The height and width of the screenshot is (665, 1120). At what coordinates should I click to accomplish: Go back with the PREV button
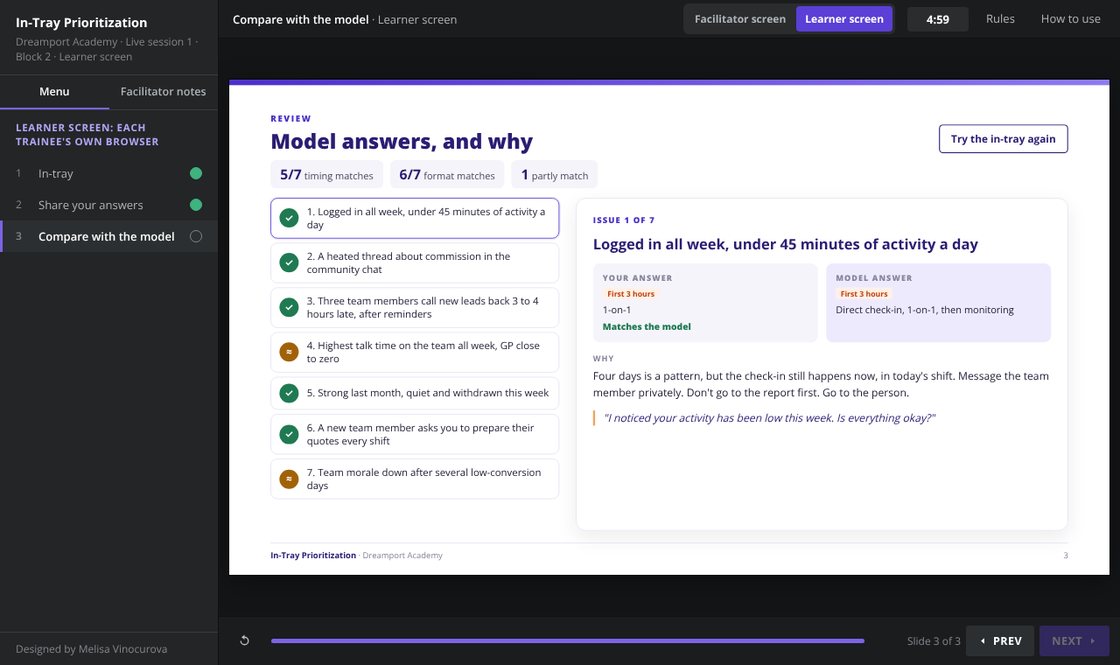[1001, 641]
